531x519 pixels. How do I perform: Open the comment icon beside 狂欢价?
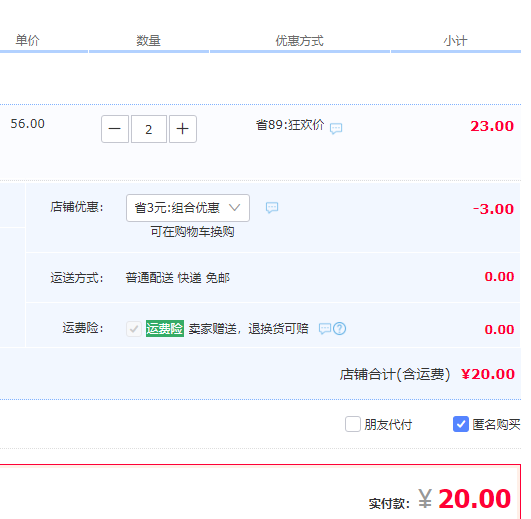tap(336, 128)
